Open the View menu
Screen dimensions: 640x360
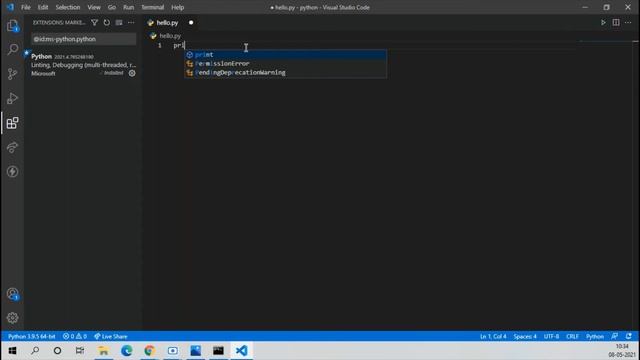[94, 7]
